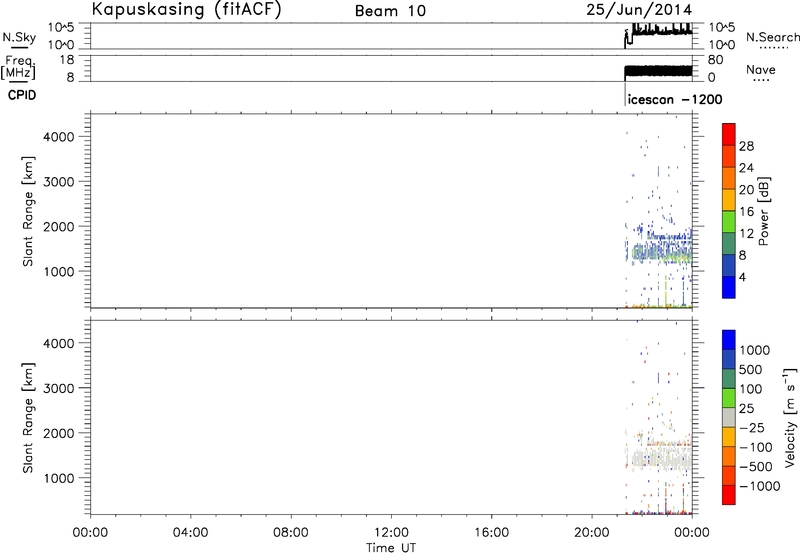Click the '12:00' time axis tick label
This screenshot has width=800, height=554.
point(391,533)
